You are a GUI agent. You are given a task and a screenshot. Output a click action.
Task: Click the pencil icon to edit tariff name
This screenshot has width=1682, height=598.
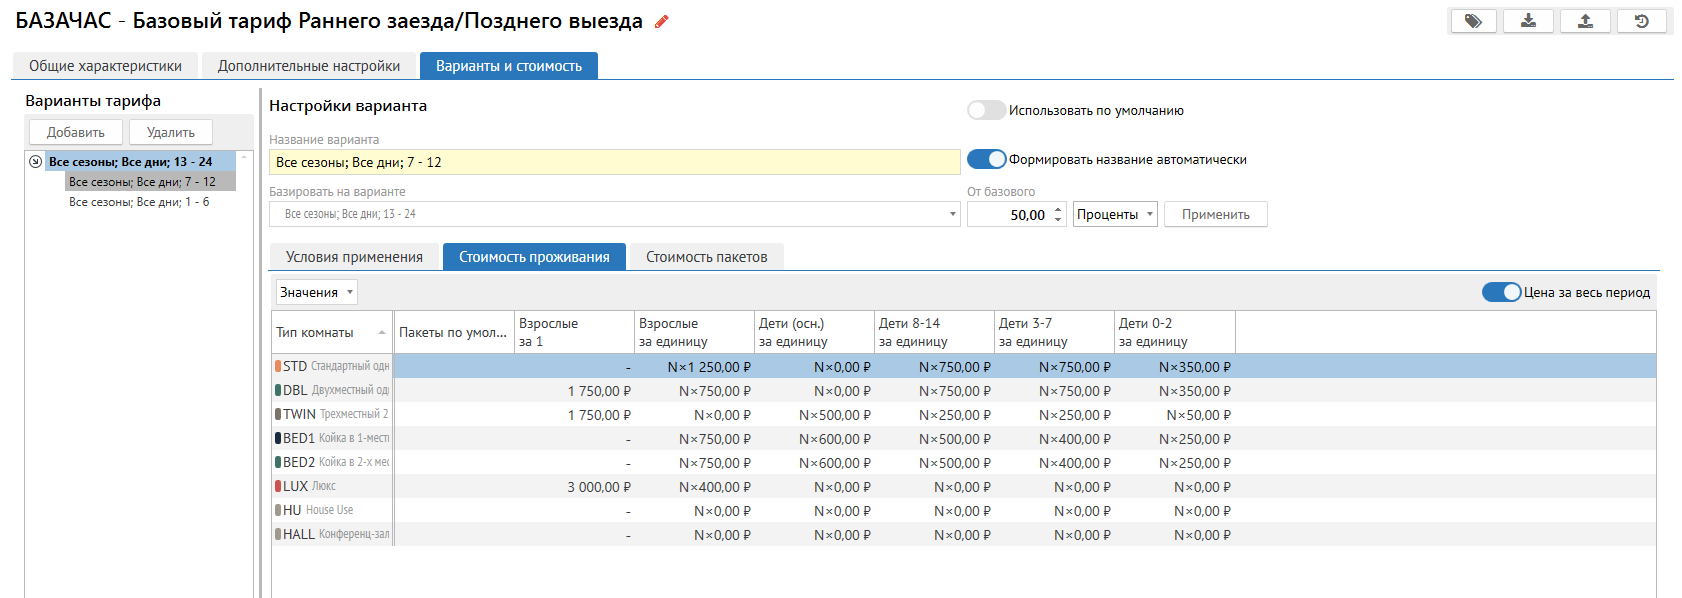coord(661,22)
